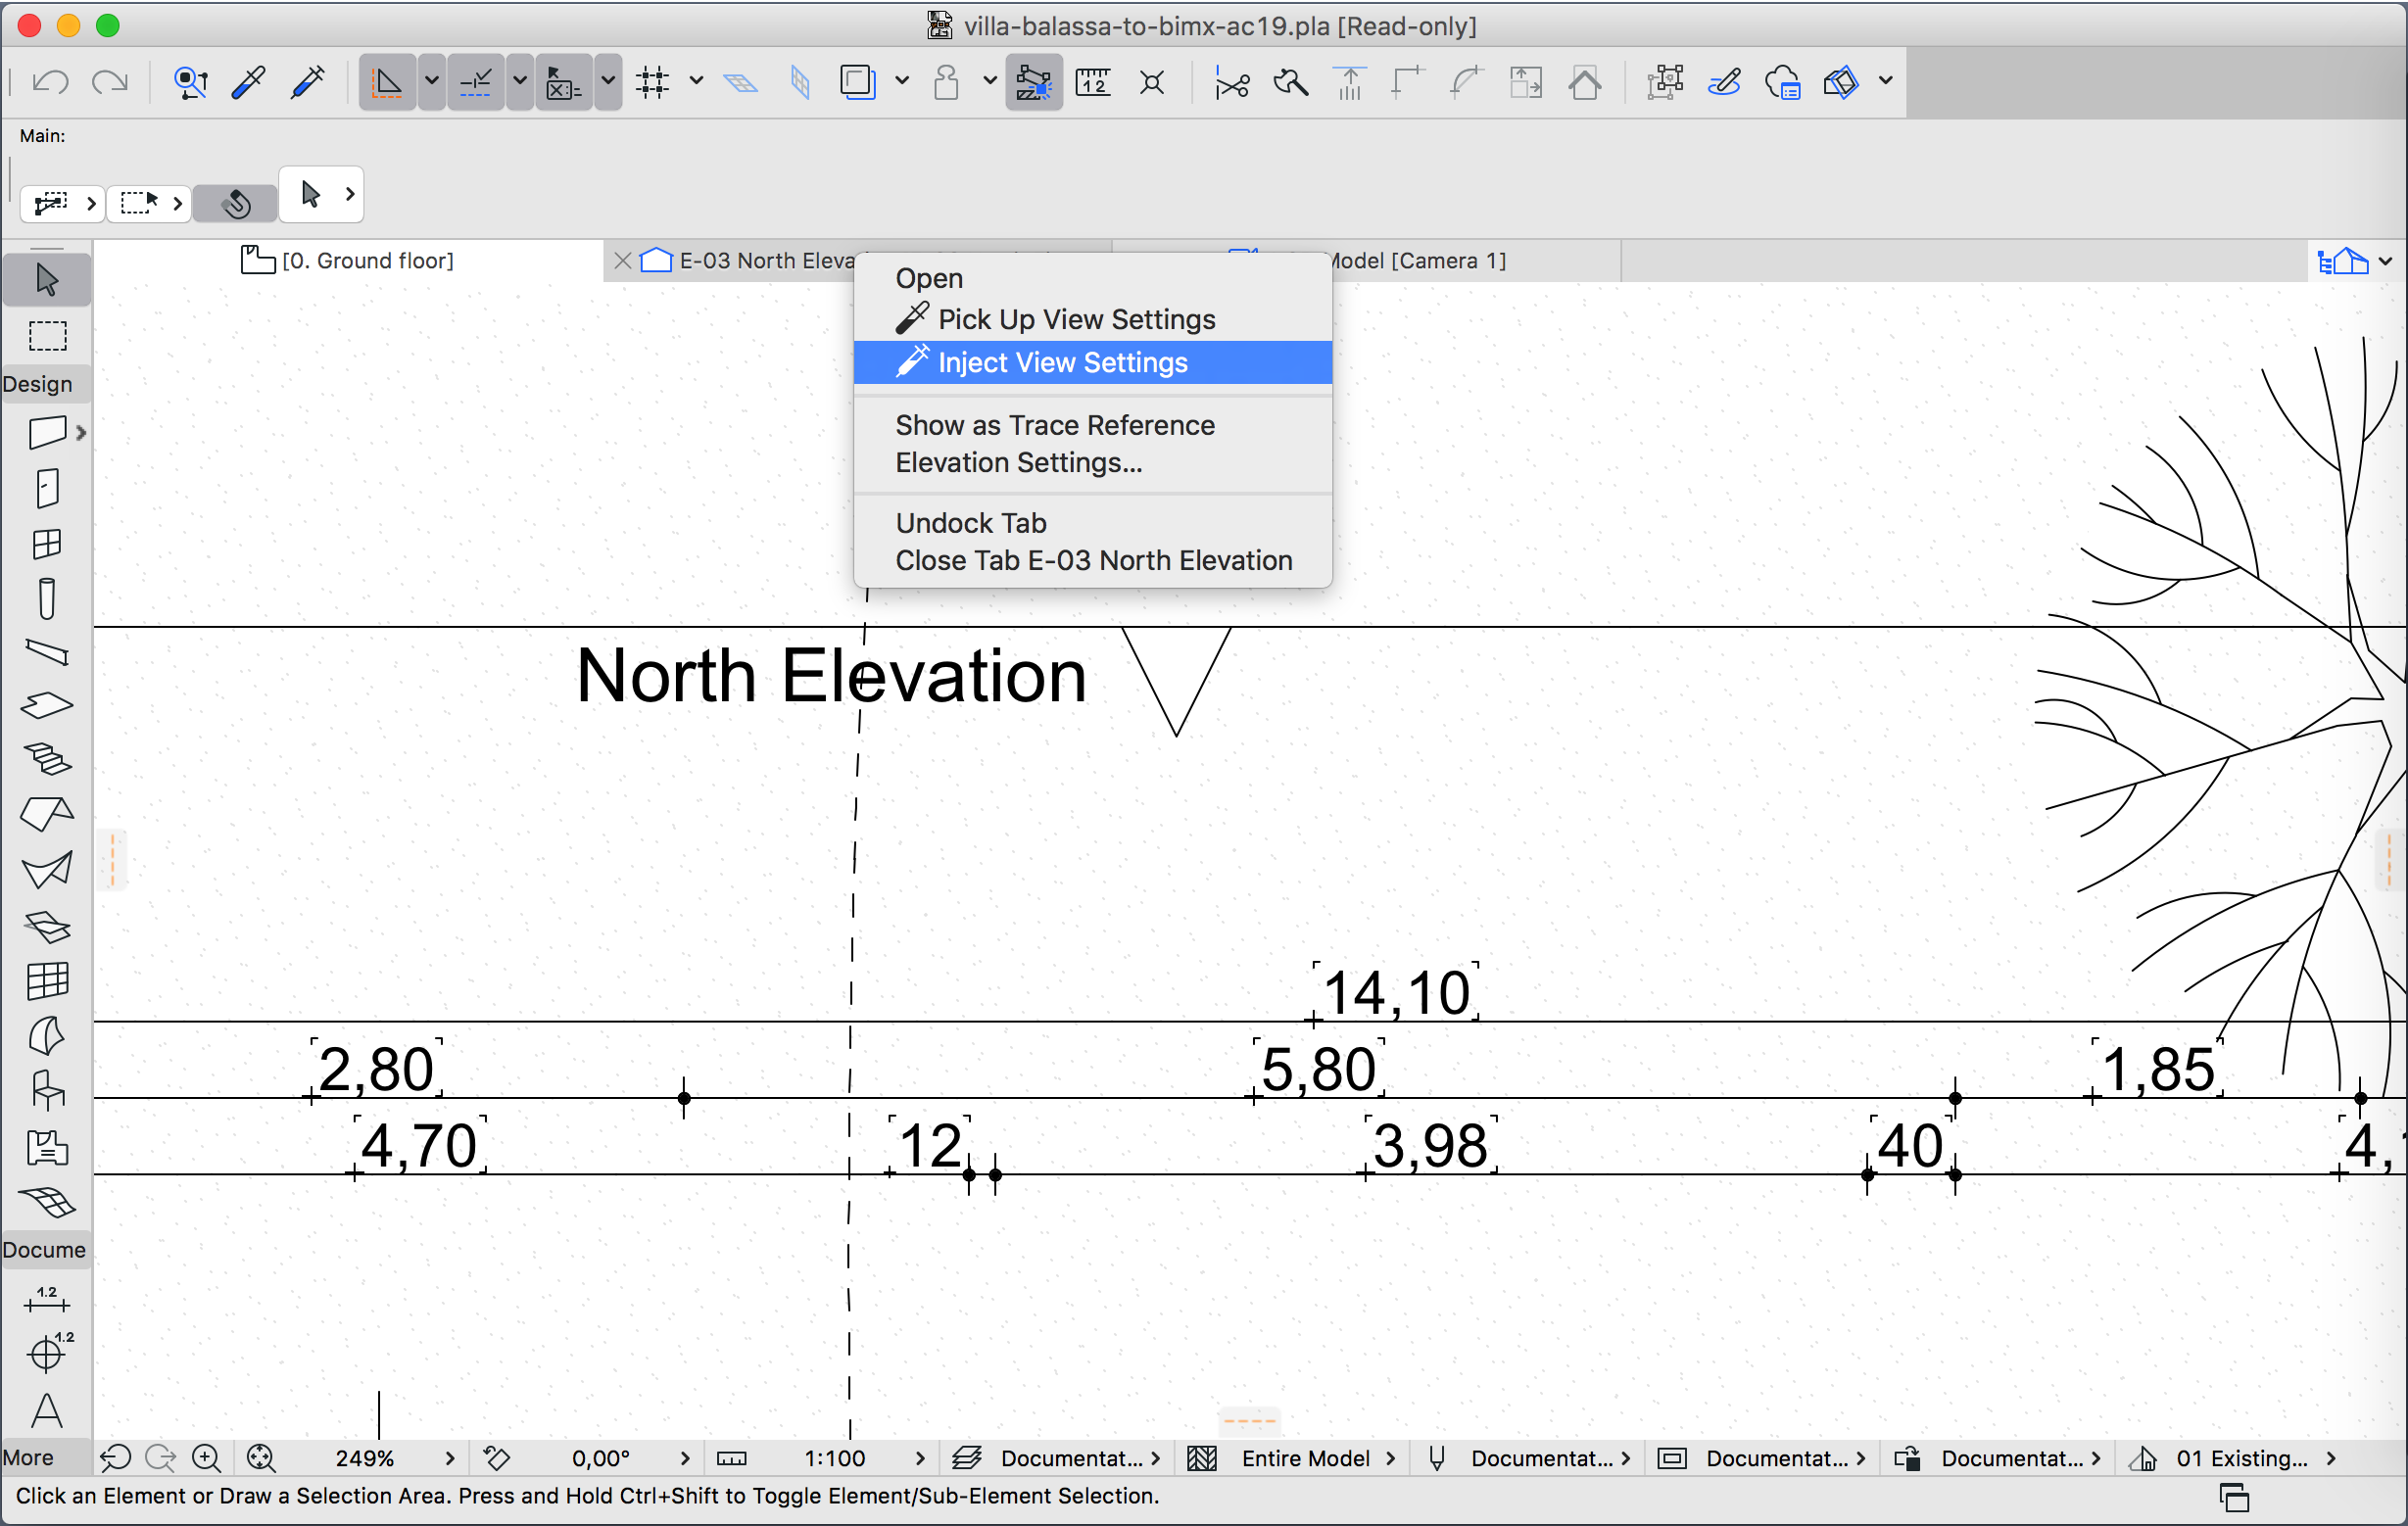Viewport: 2408px width, 1526px height.
Task: Toggle Suspend Groups button
Action: tap(1033, 82)
